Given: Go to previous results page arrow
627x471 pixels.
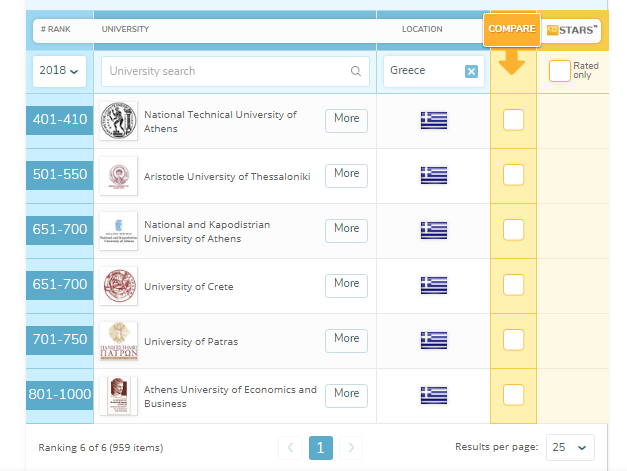Looking at the screenshot, I should point(290,447).
